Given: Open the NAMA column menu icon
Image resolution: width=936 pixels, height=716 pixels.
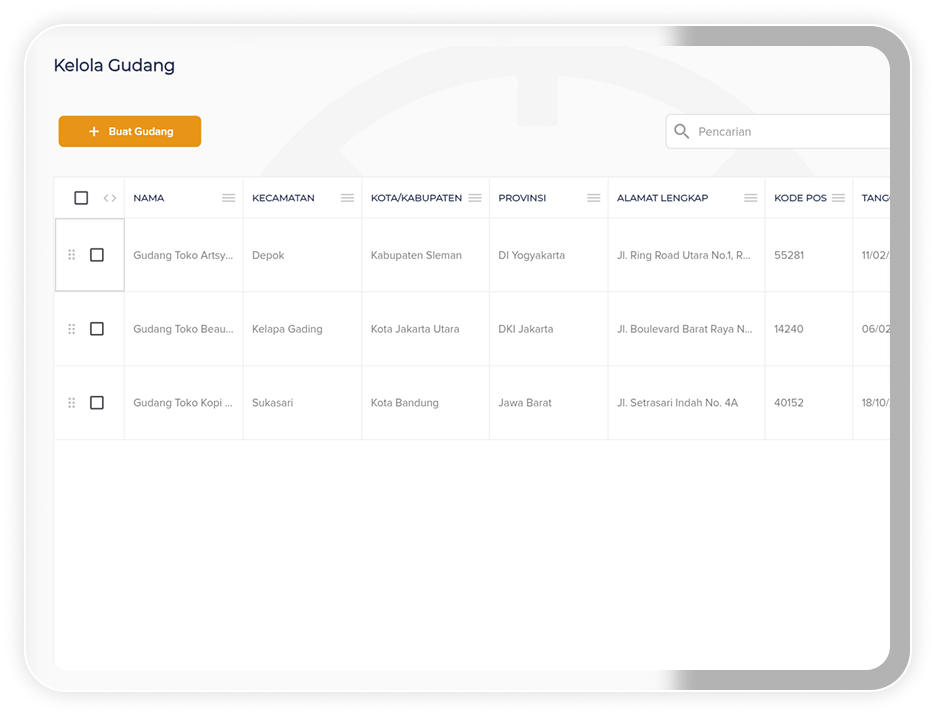Looking at the screenshot, I should click(228, 198).
